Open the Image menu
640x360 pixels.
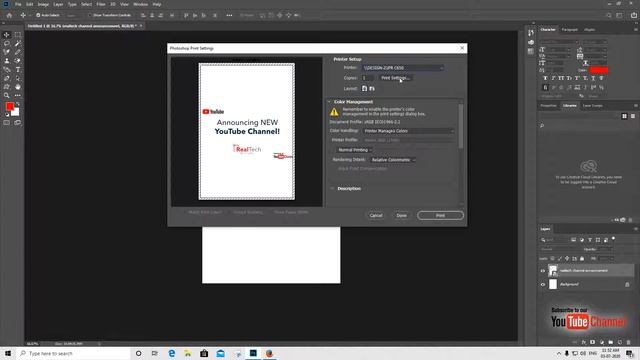click(x=43, y=4)
